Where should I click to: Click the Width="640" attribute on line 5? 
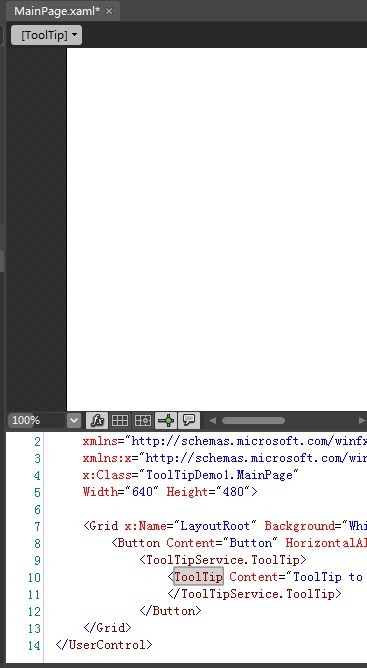tap(121, 492)
